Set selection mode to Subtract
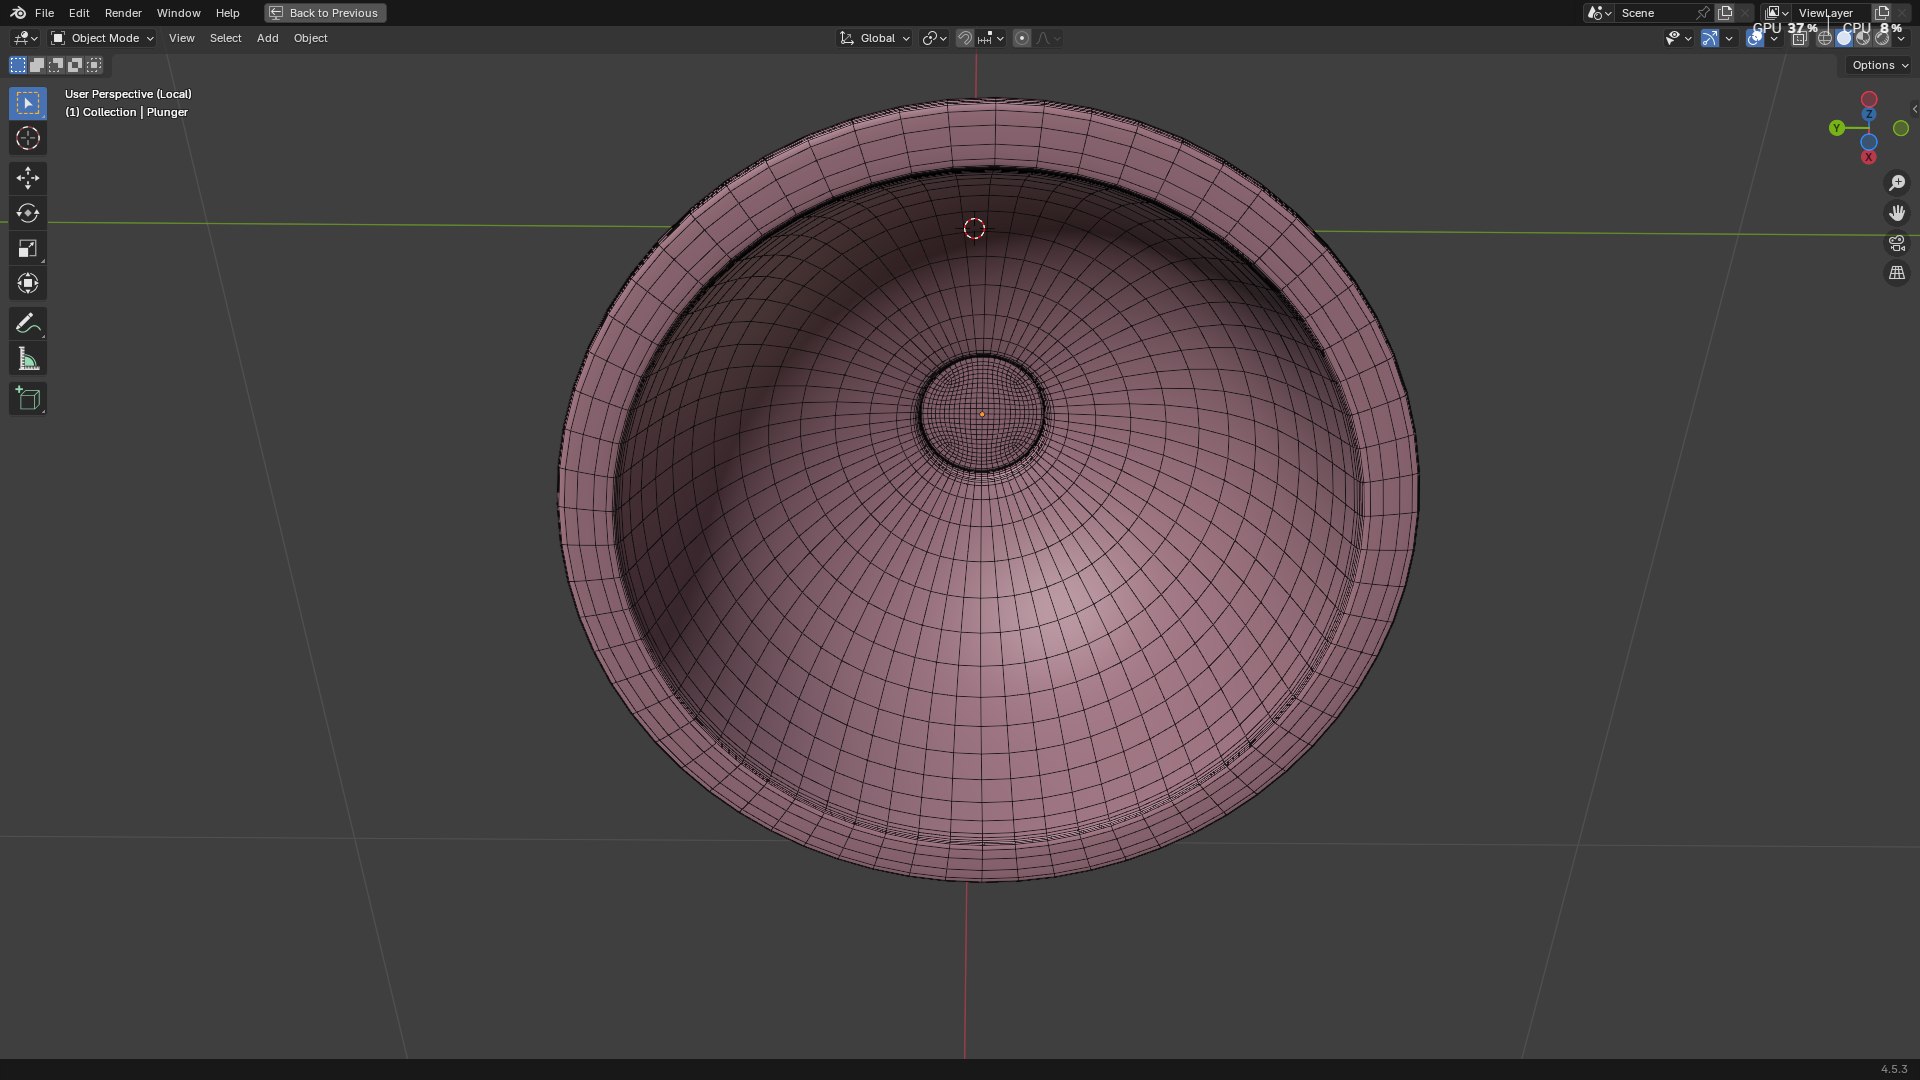The width and height of the screenshot is (1920, 1080). point(56,65)
